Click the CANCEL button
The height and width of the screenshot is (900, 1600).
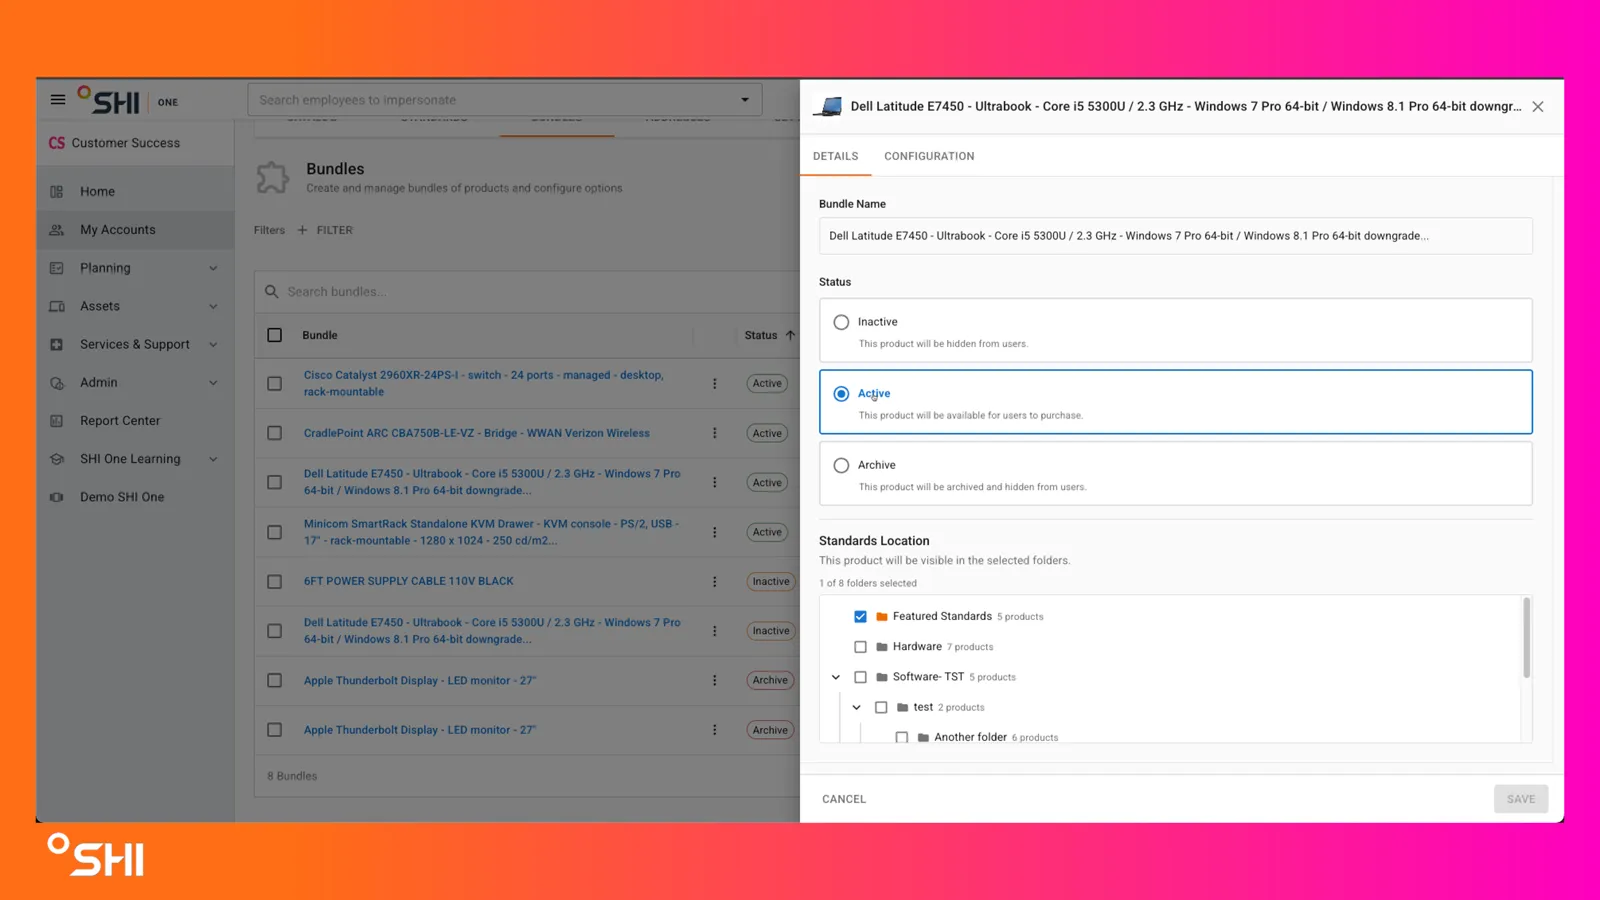pyautogui.click(x=844, y=799)
